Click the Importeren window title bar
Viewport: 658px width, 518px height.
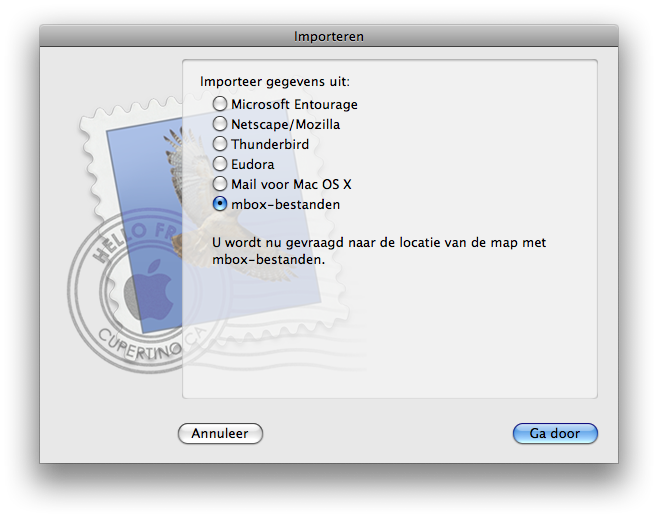(328, 36)
